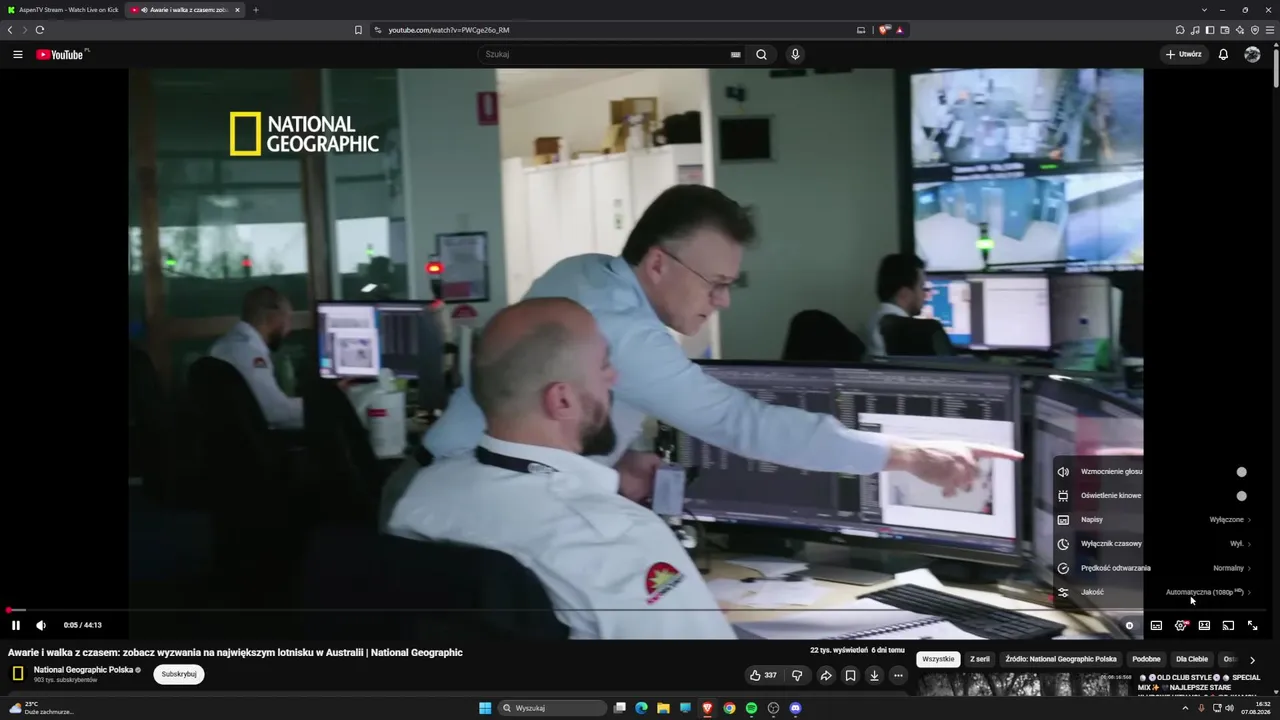
Task: Share the video
Action: click(x=826, y=675)
